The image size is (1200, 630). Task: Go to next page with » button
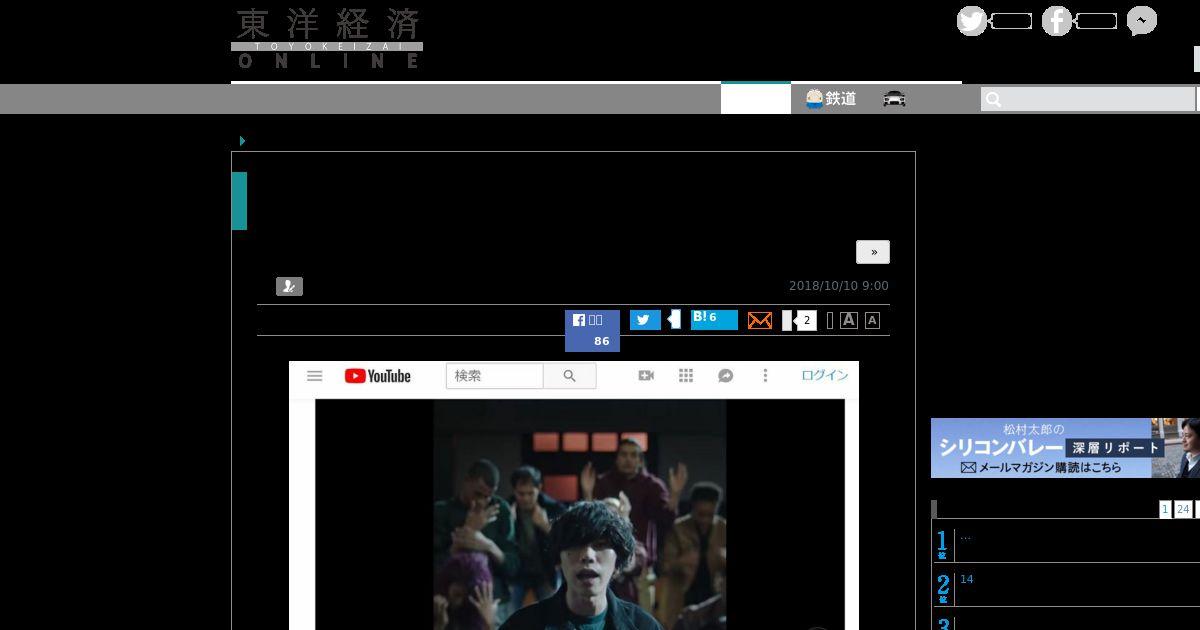pyautogui.click(x=873, y=252)
